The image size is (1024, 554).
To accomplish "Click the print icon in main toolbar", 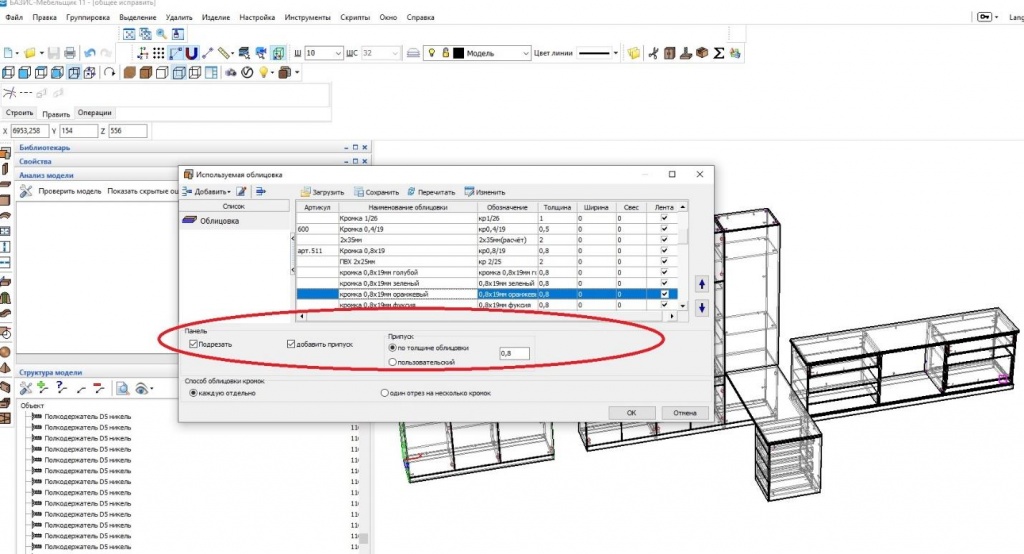I will [x=70, y=52].
